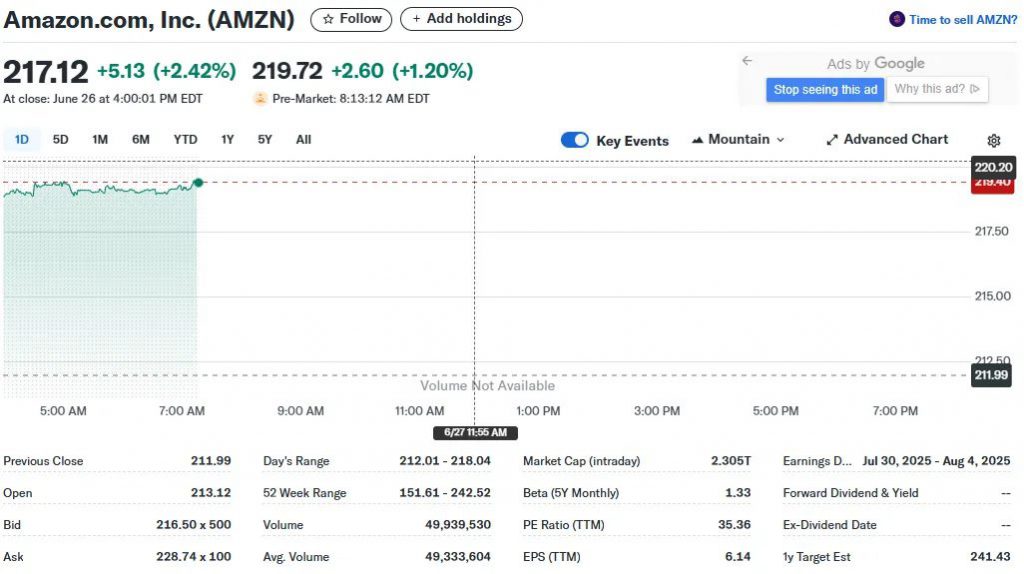The image size is (1024, 574).
Task: Click the back arrow in the ad box
Action: click(x=747, y=61)
